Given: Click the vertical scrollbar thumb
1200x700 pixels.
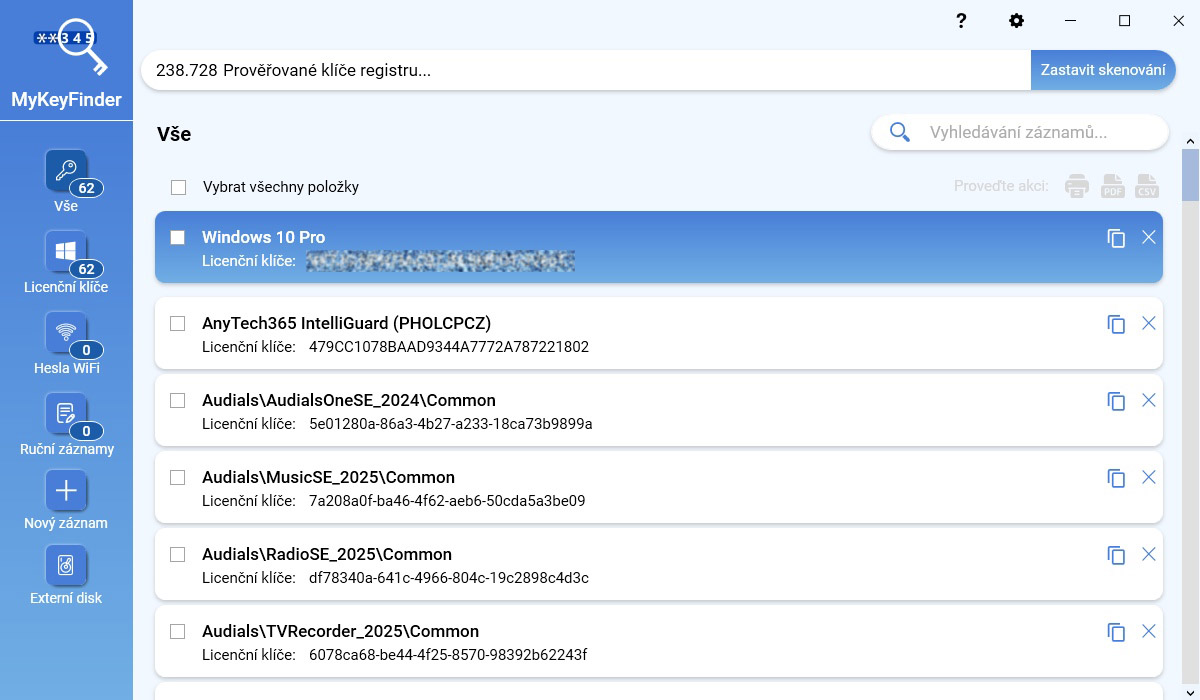Looking at the screenshot, I should 1190,176.
